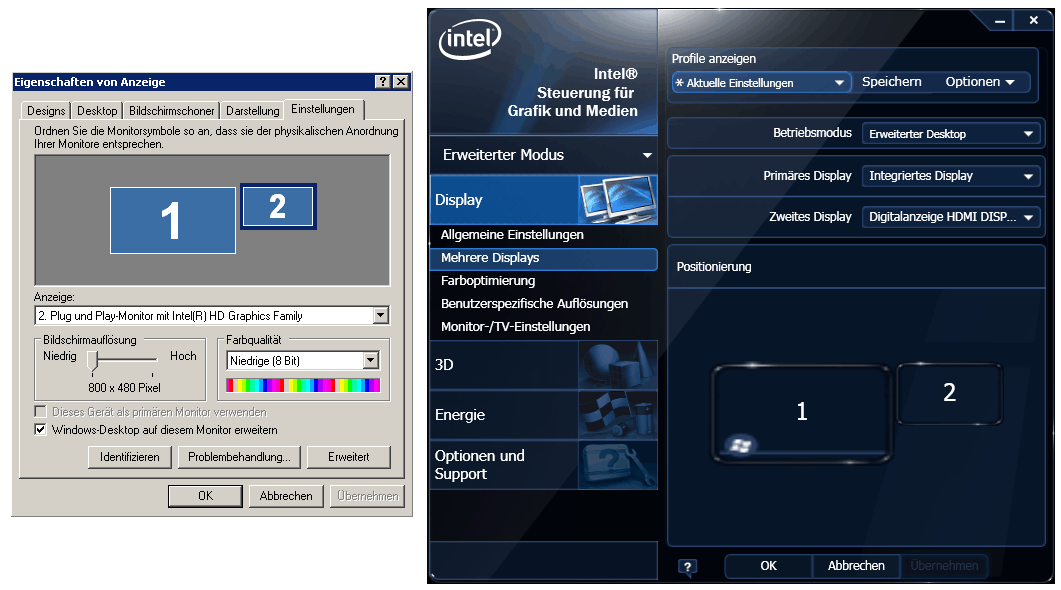This screenshot has height=590, width=1061.
Task: Click the Identifizieren button
Action: coord(130,457)
